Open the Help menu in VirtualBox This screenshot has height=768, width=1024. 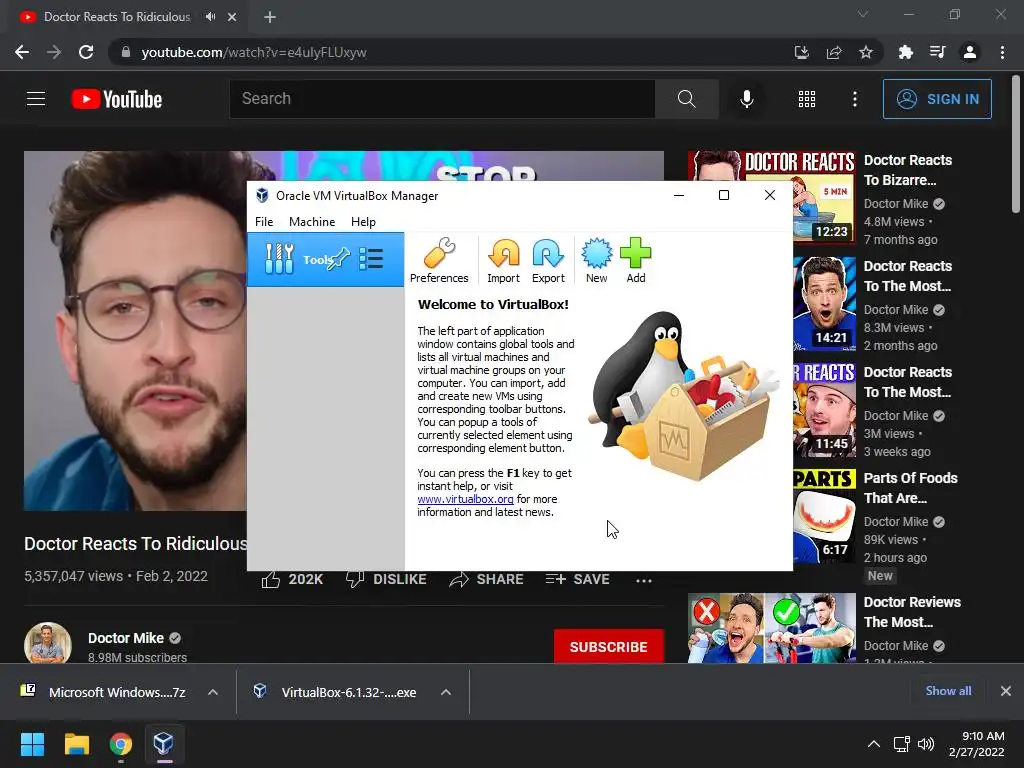(363, 222)
